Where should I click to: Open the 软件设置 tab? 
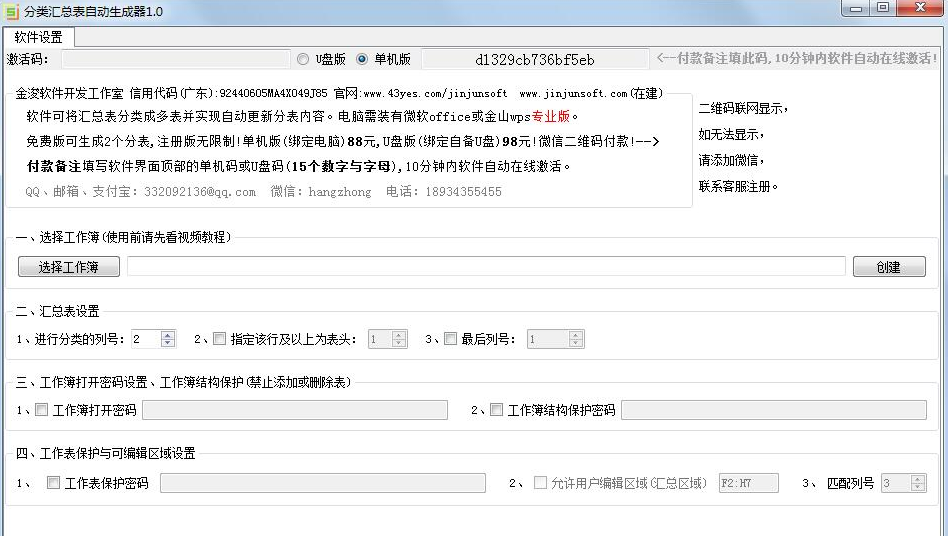click(x=38, y=37)
